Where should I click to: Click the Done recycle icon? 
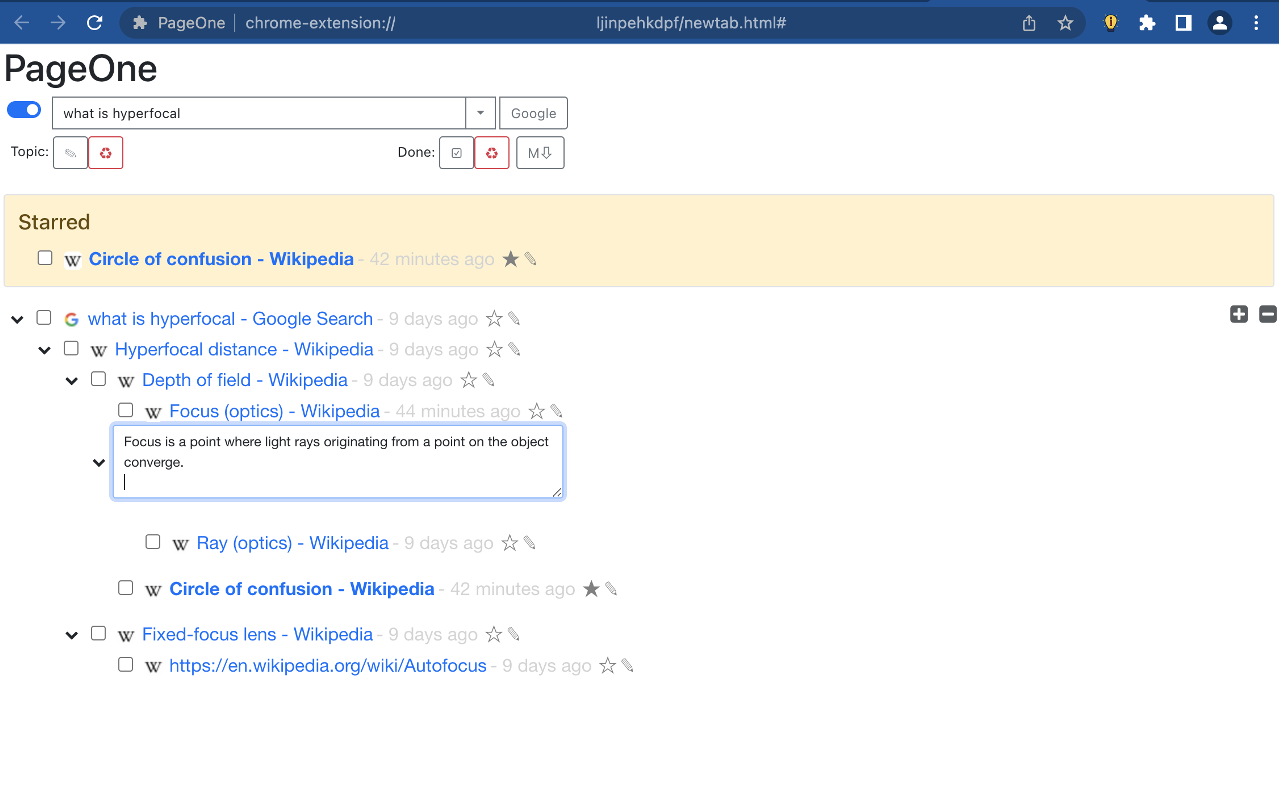pyautogui.click(x=491, y=152)
